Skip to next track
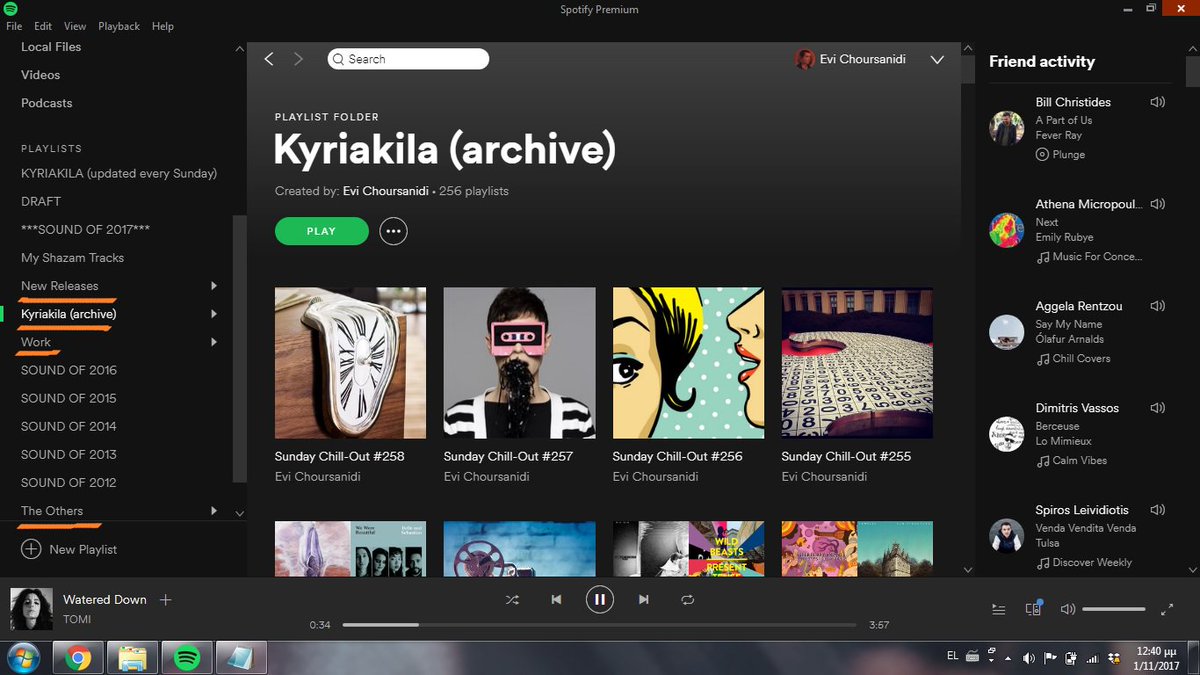The image size is (1200, 675). point(643,600)
